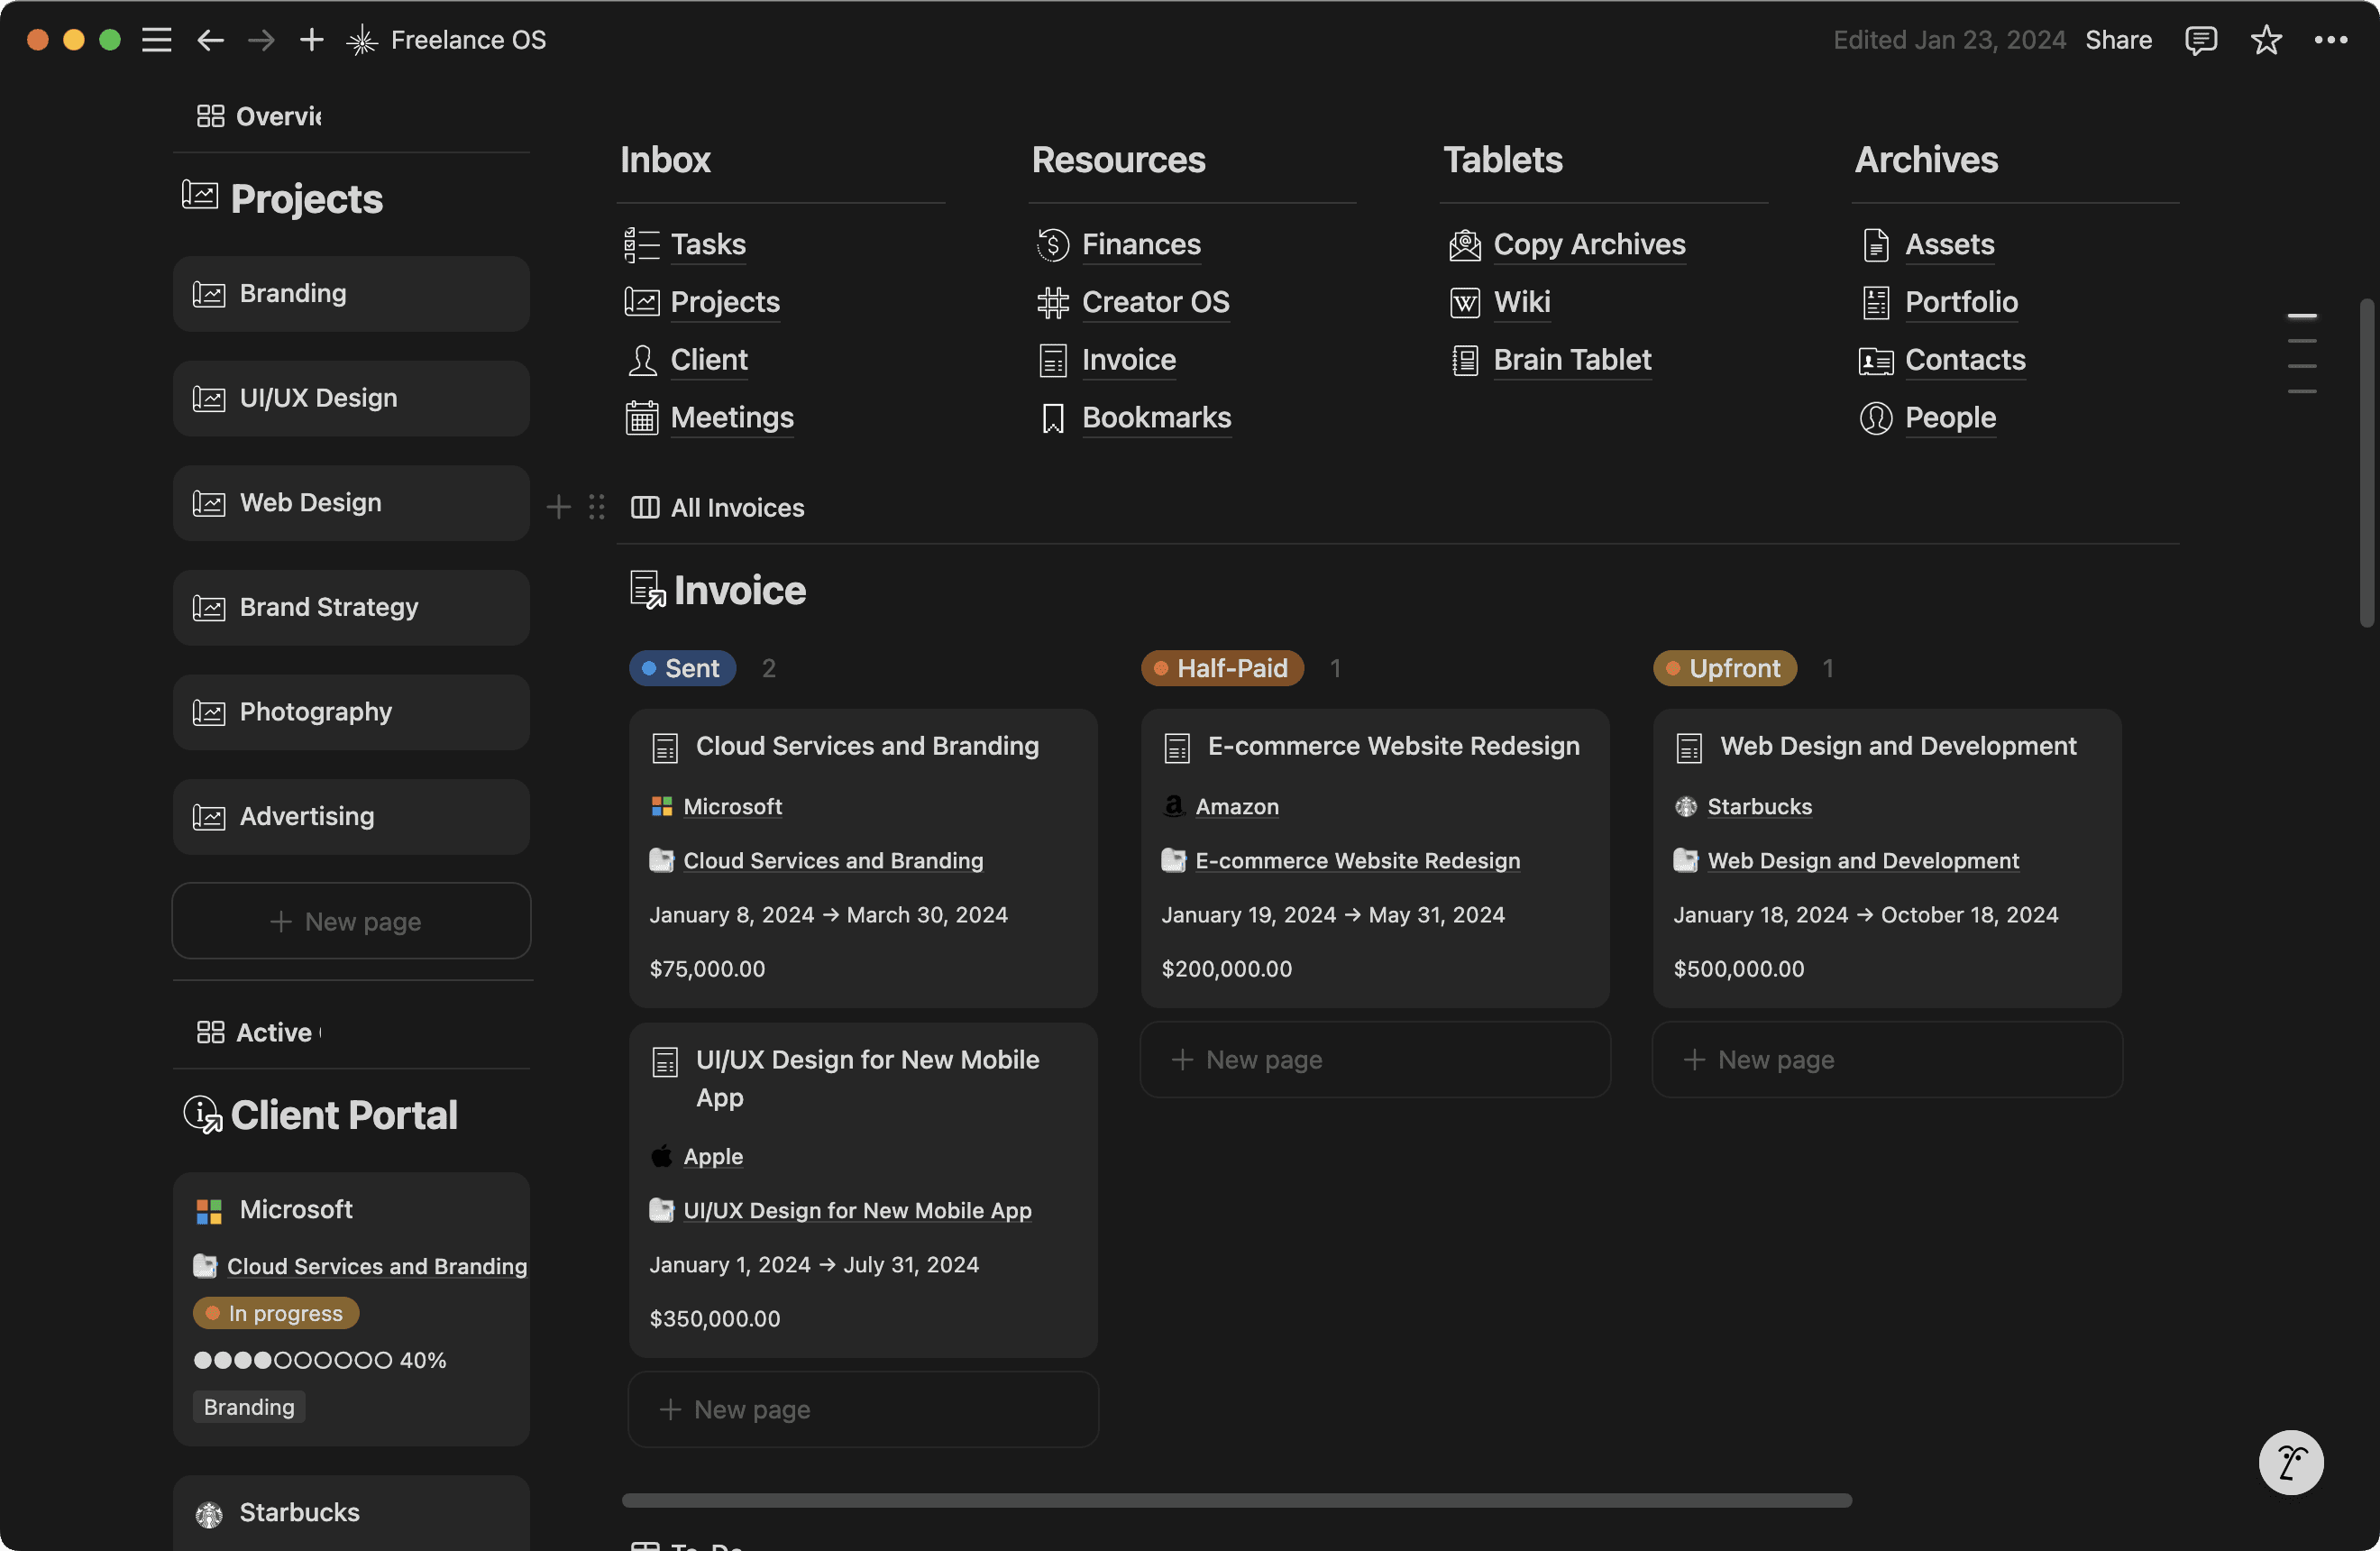The width and height of the screenshot is (2380, 1551).
Task: Click the Sent status group label
Action: coord(683,668)
